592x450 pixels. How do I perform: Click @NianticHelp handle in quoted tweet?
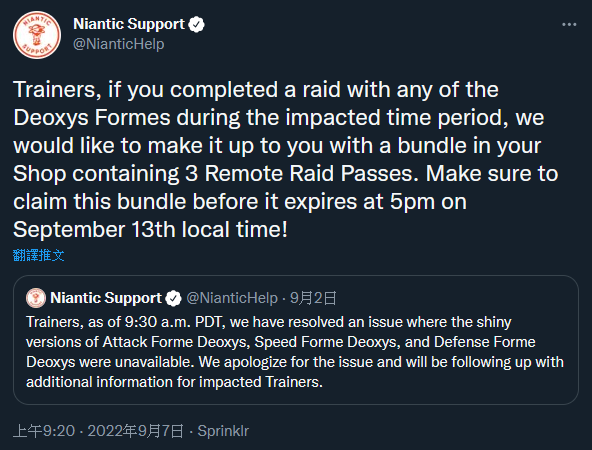tap(232, 298)
